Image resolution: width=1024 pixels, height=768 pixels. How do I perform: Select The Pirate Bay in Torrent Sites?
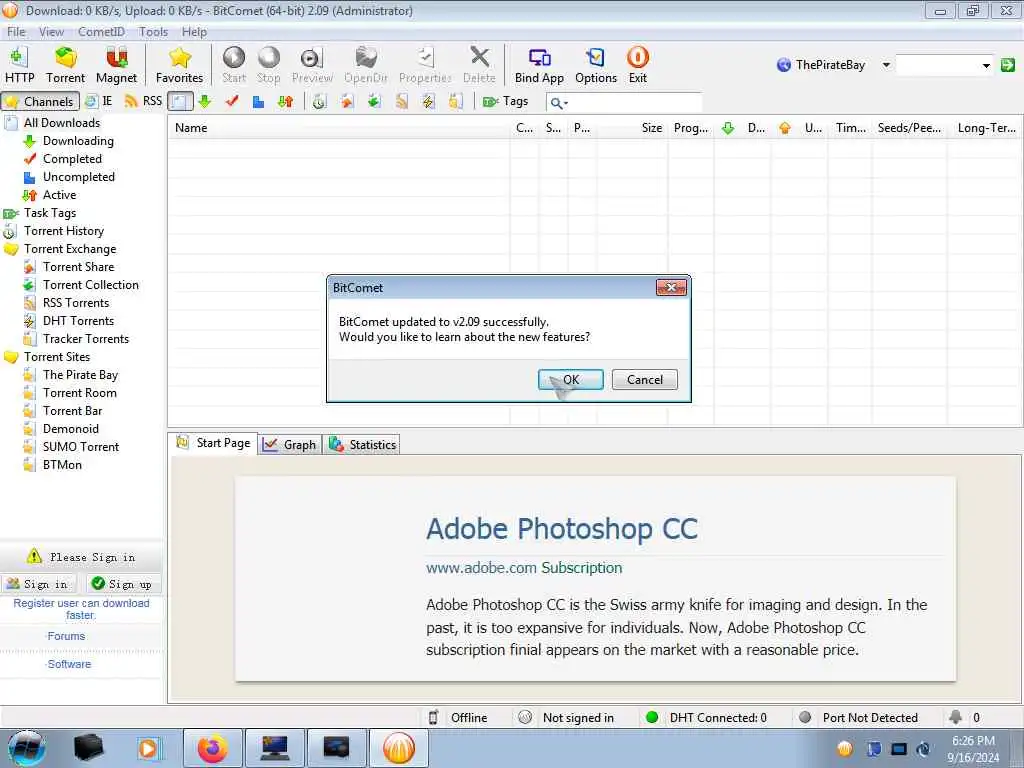click(80, 375)
